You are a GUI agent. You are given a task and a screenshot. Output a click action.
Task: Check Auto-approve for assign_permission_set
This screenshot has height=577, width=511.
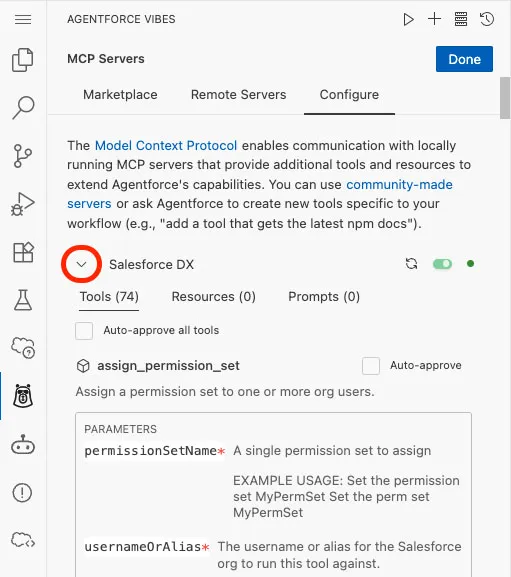point(371,366)
